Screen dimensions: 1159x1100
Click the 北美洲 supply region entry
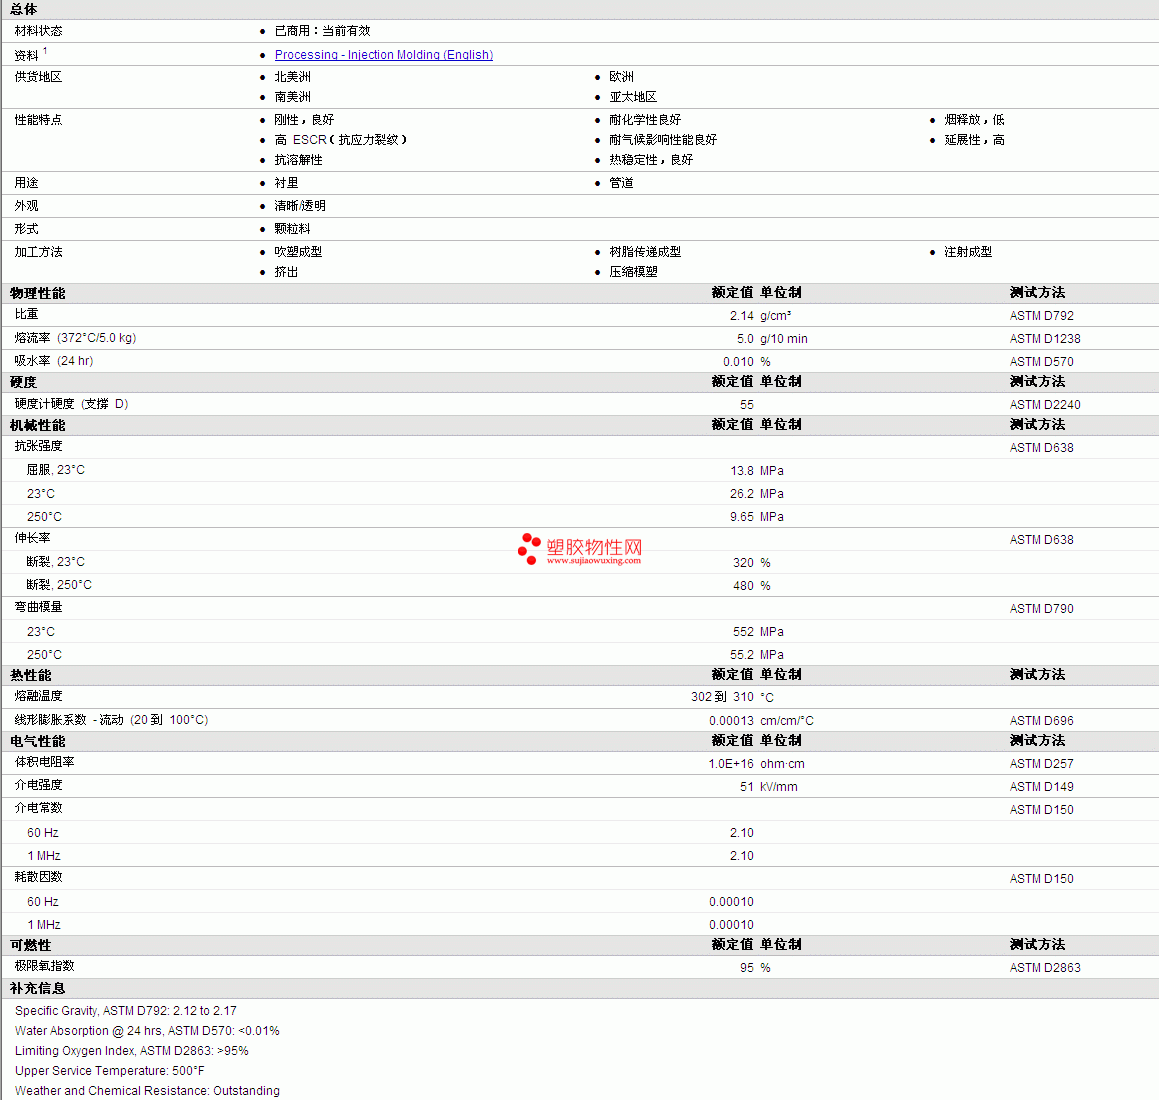pos(293,77)
